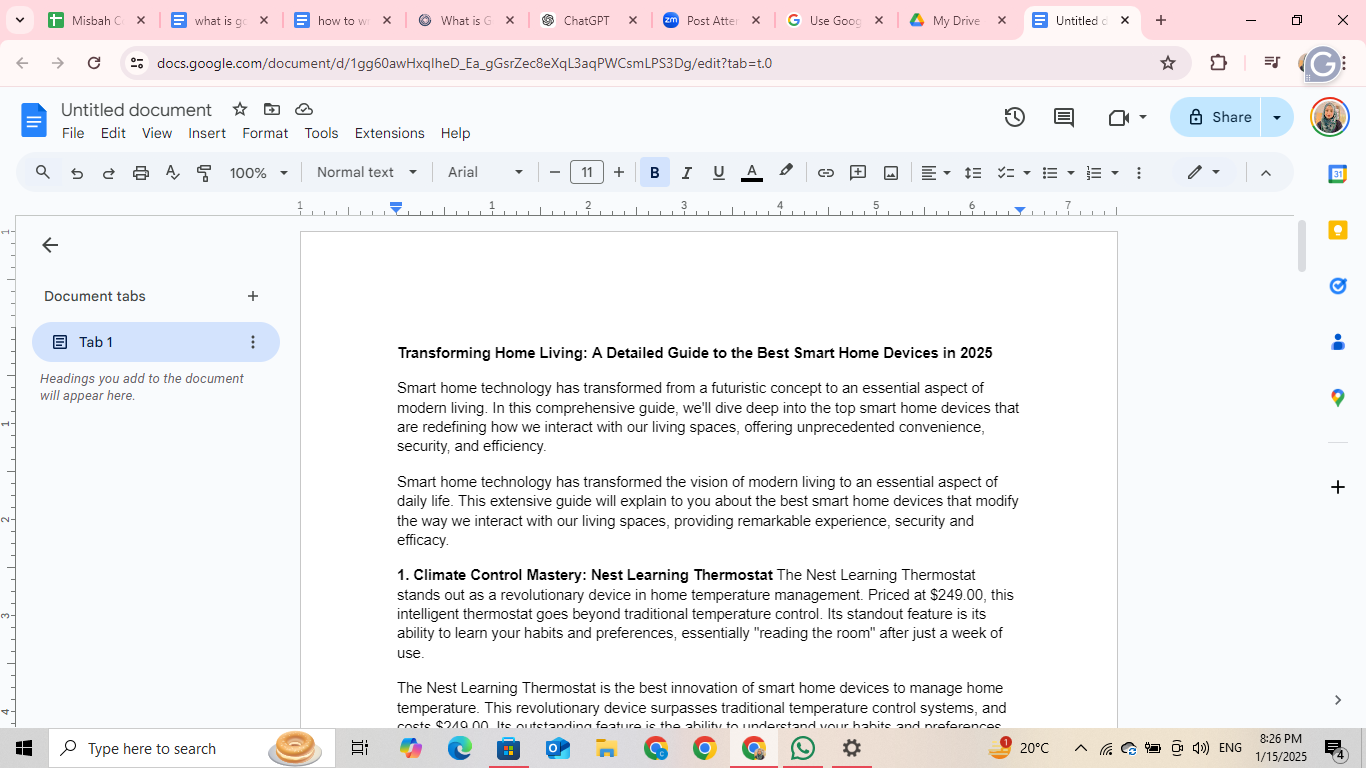This screenshot has width=1366, height=768.
Task: Move the document to a folder
Action: [272, 109]
